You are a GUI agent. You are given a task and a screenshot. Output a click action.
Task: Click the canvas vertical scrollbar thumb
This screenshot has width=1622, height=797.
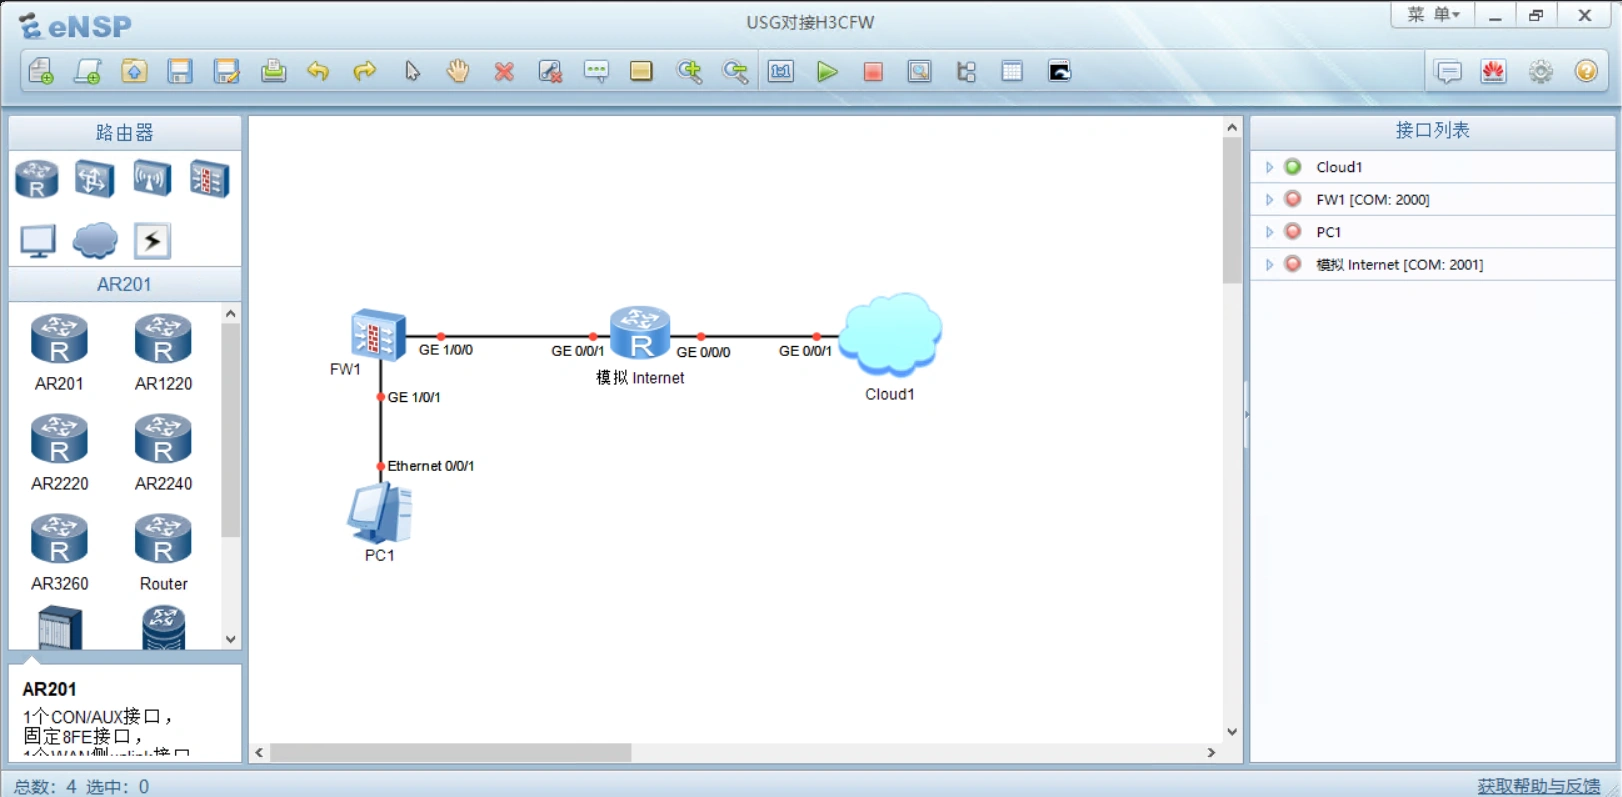point(1232,210)
